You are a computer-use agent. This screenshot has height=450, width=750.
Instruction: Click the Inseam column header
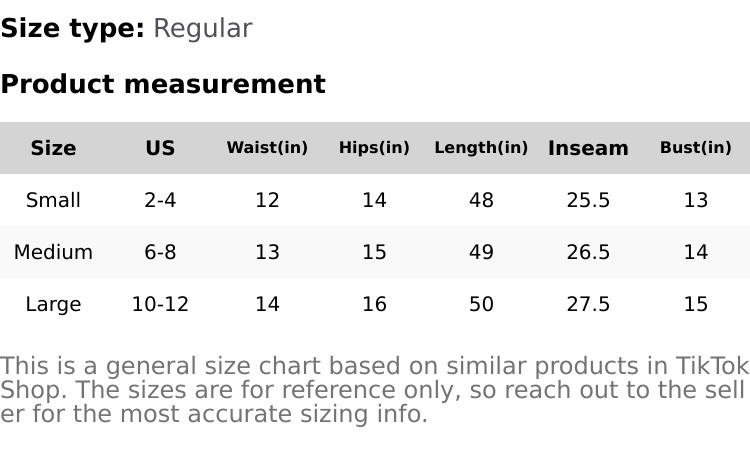pyautogui.click(x=588, y=148)
